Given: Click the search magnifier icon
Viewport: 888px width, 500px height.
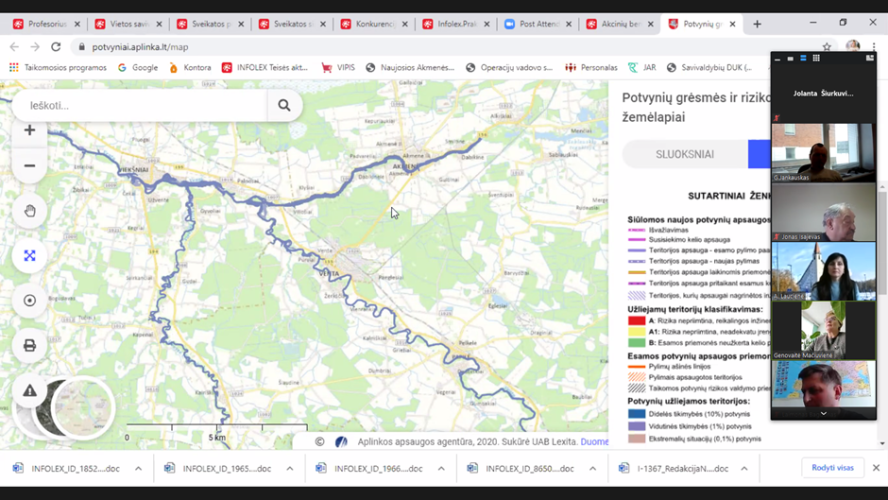Looking at the screenshot, I should (284, 105).
